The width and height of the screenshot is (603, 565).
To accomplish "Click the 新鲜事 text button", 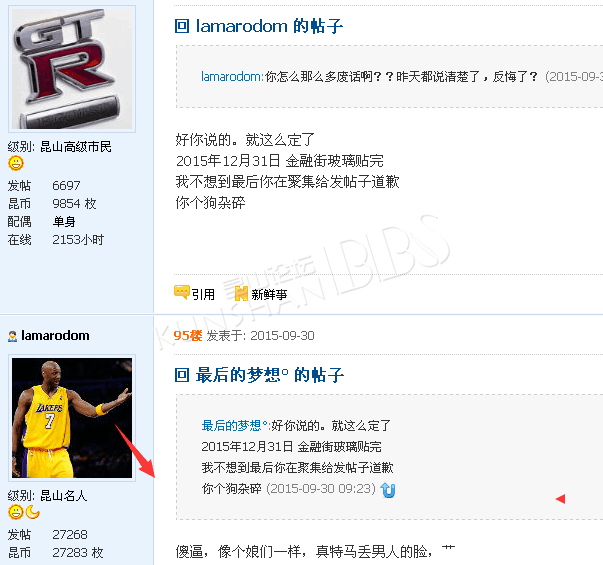I will (269, 295).
